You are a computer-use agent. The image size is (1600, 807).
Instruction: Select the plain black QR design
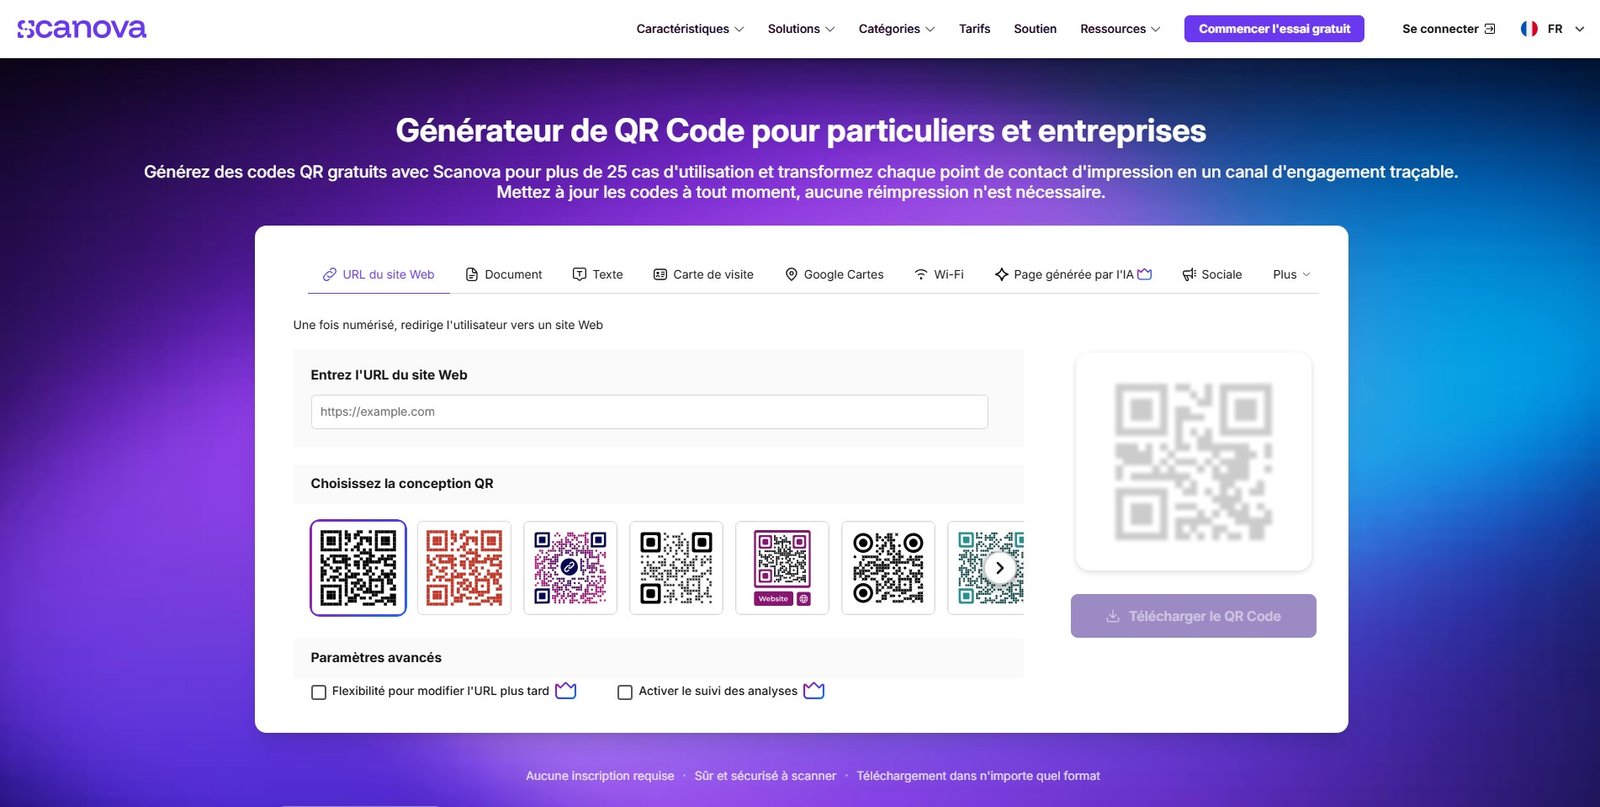point(358,568)
